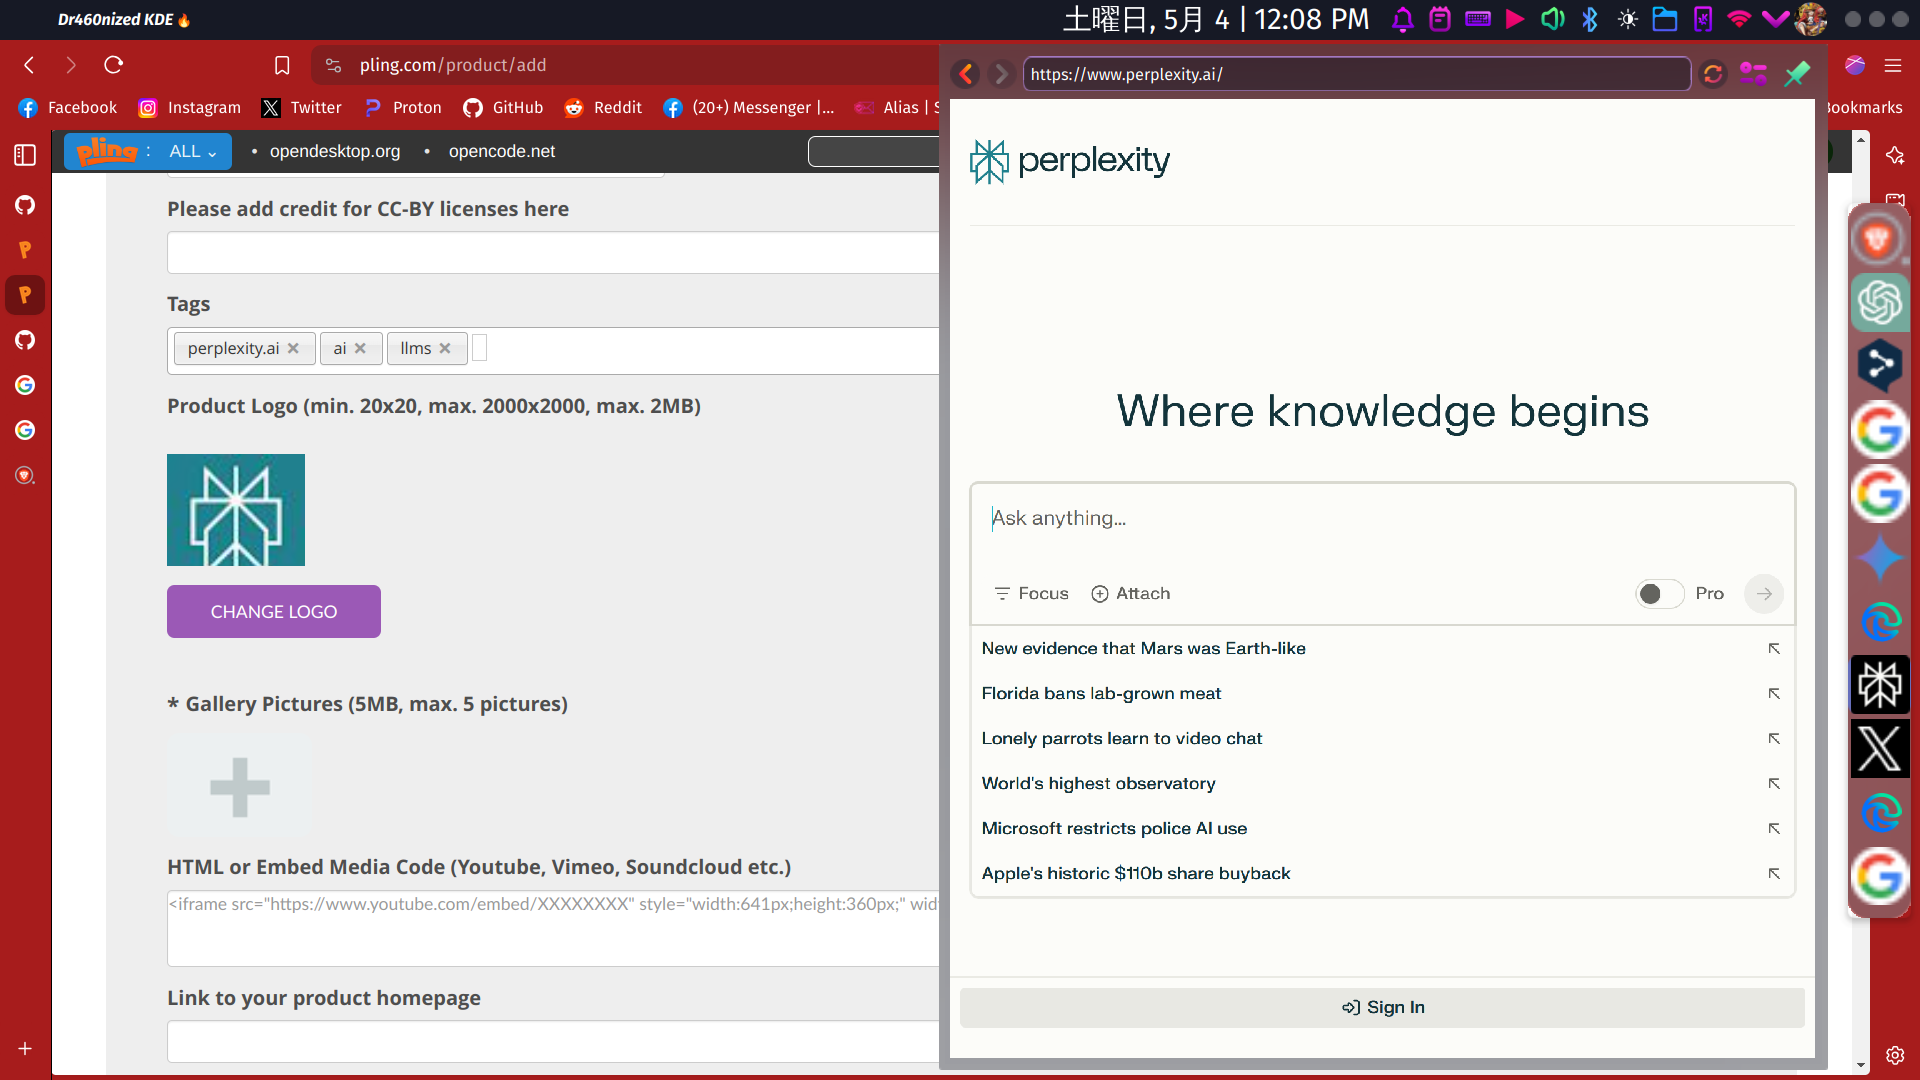Refresh the Perplexity panel
This screenshot has height=1080, width=1920.
coord(1713,74)
